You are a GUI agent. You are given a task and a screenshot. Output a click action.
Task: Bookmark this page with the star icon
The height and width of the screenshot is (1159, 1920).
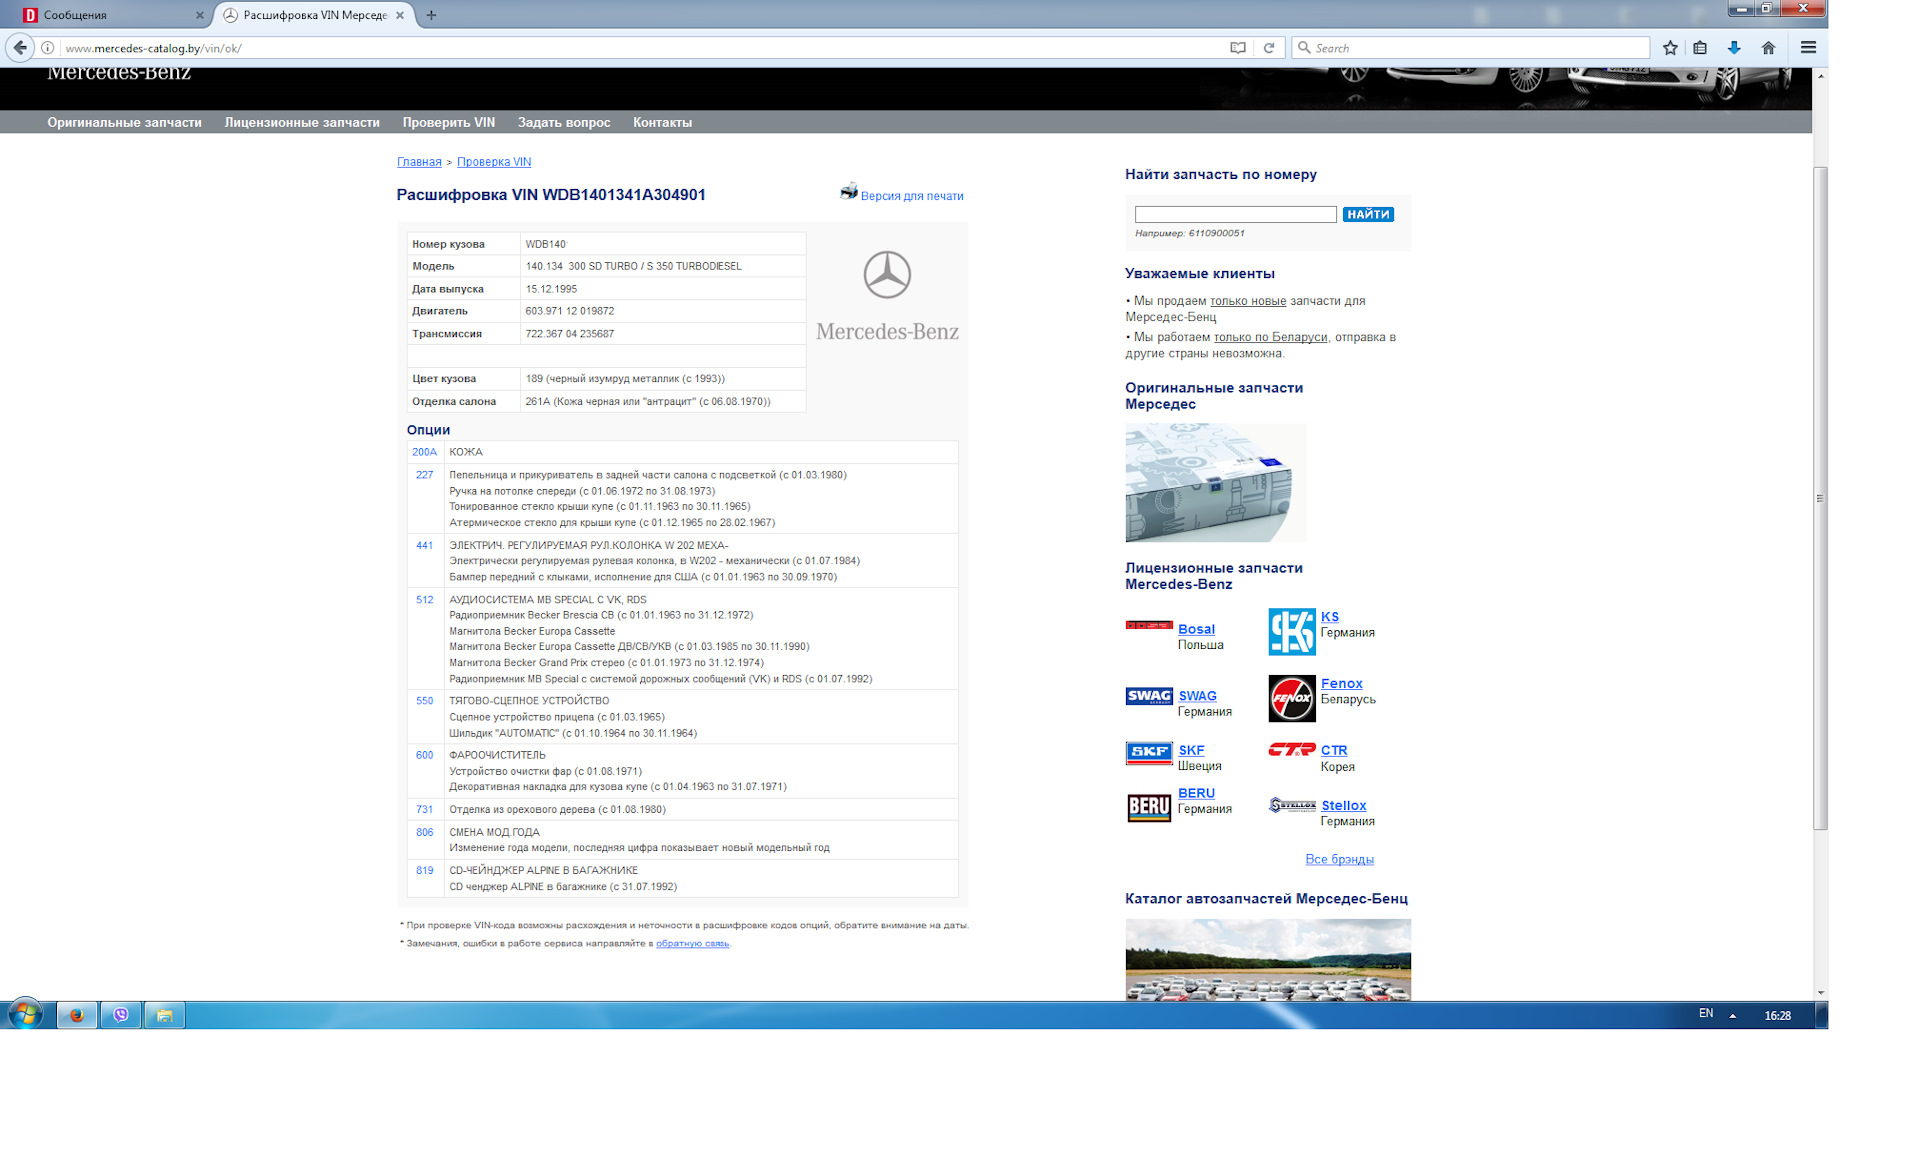tap(1670, 48)
